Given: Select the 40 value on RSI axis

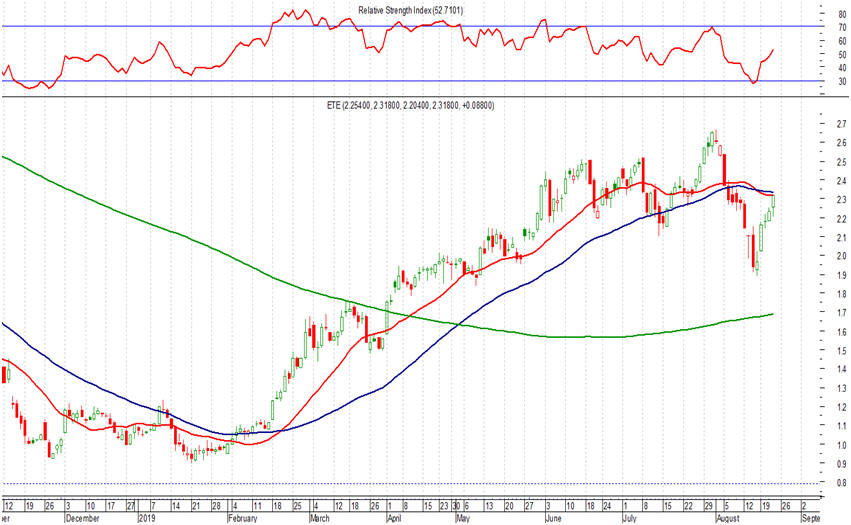Looking at the screenshot, I should coord(842,68).
